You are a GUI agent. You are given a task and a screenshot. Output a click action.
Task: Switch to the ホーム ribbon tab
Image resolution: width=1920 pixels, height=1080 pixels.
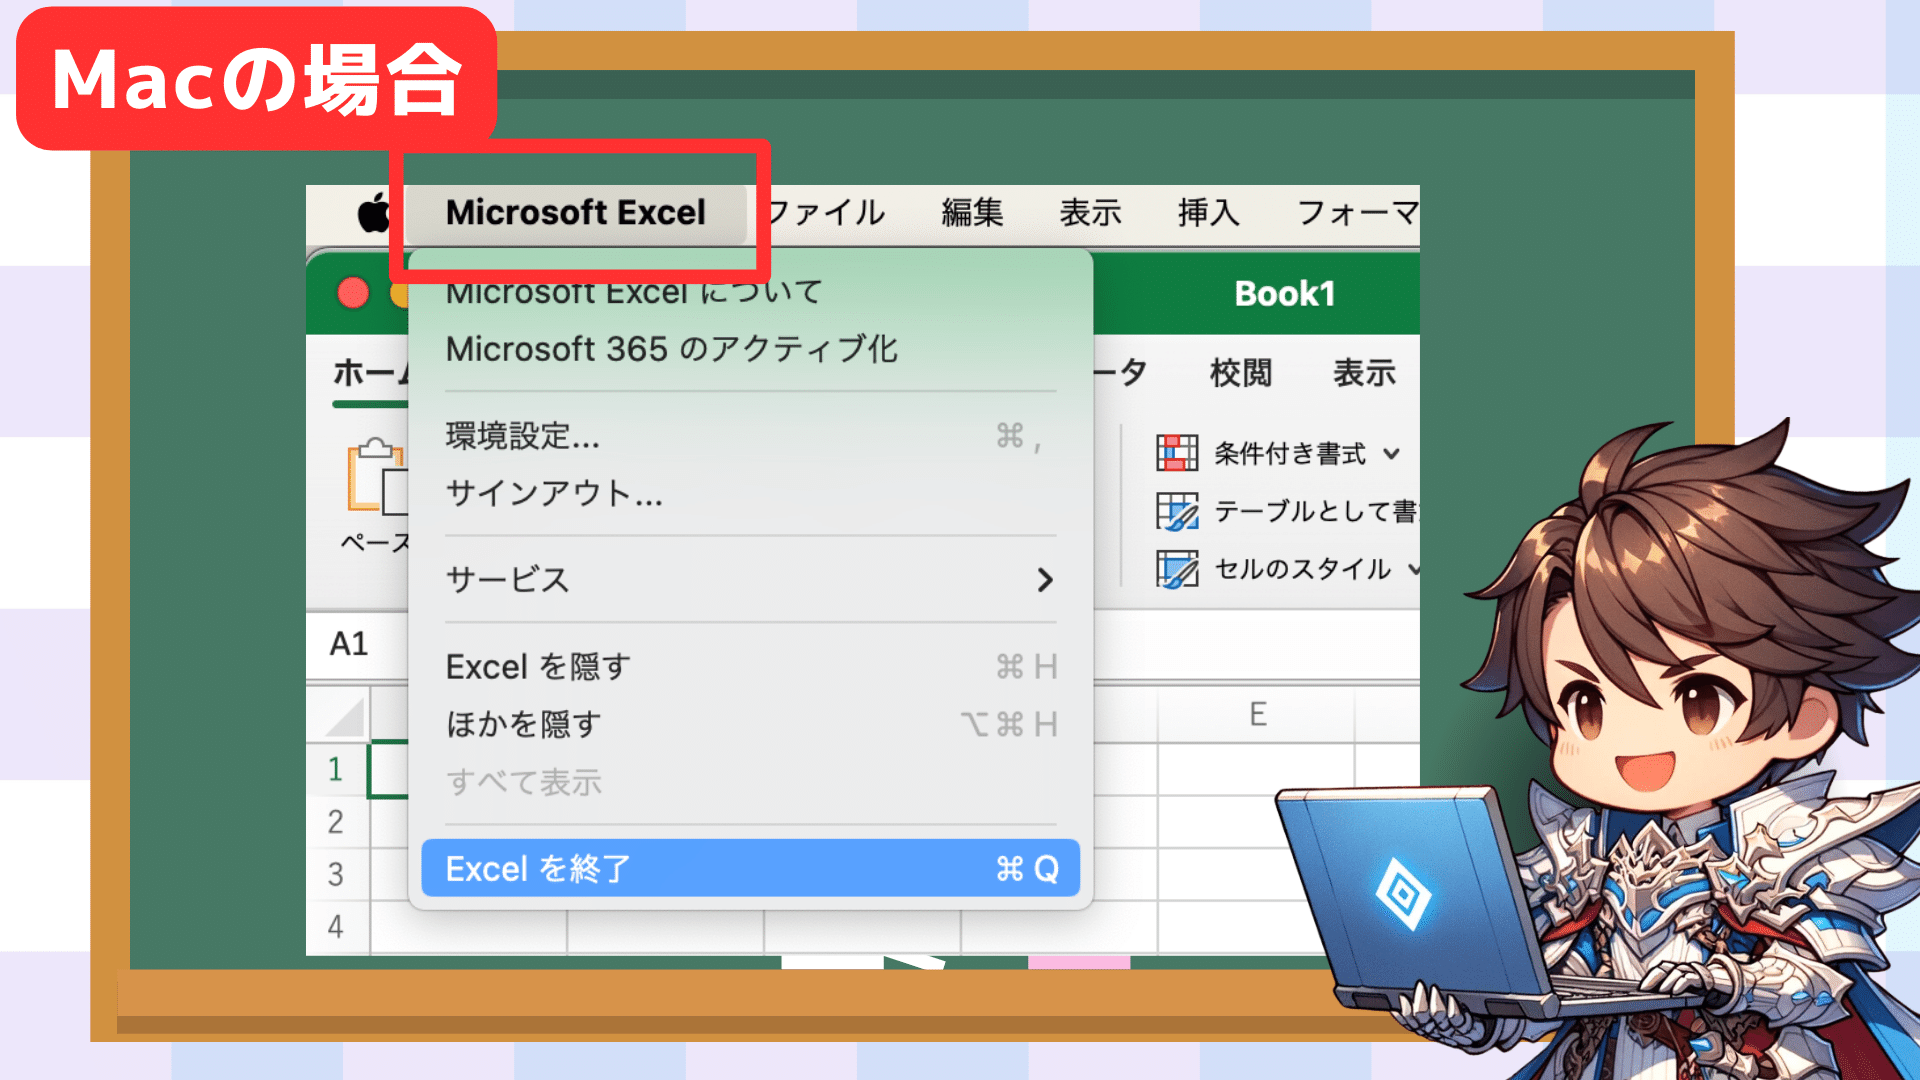pyautogui.click(x=370, y=373)
